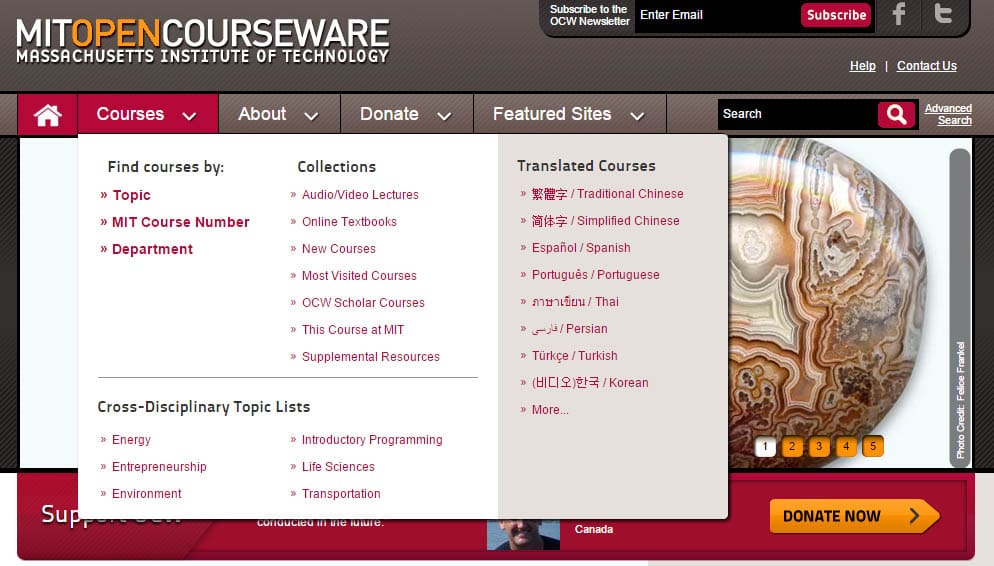Open Advanced Search
The height and width of the screenshot is (566, 994).
(x=948, y=114)
